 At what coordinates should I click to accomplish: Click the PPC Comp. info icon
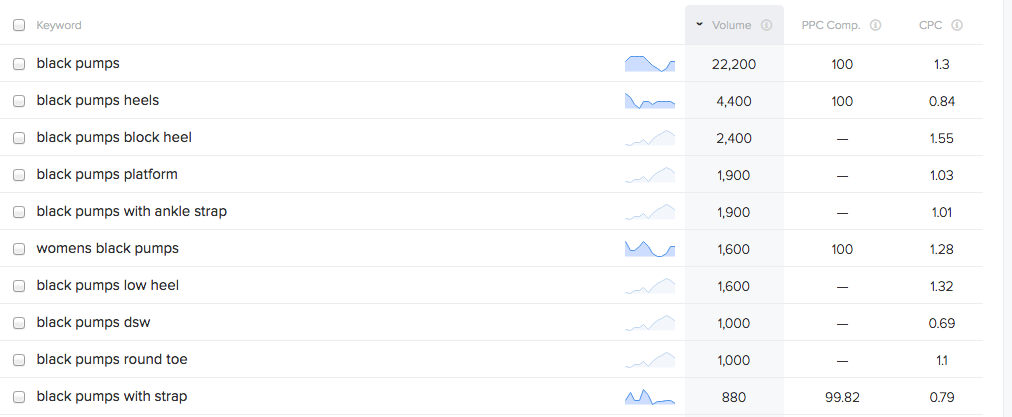pos(876,25)
